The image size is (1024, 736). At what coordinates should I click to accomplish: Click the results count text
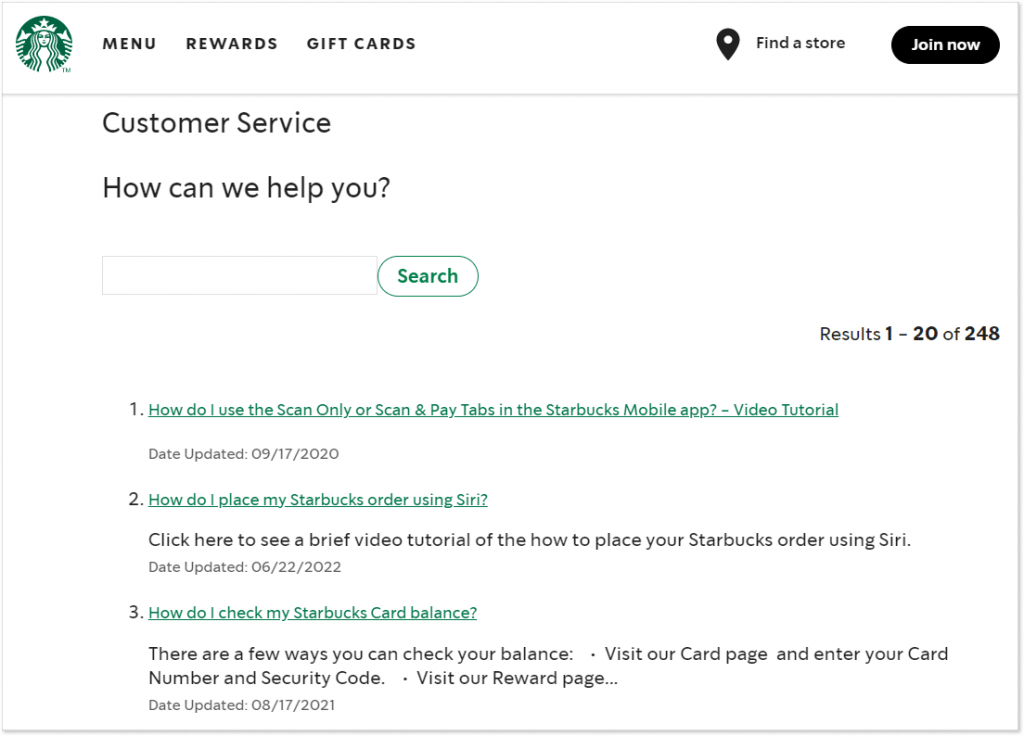[909, 334]
